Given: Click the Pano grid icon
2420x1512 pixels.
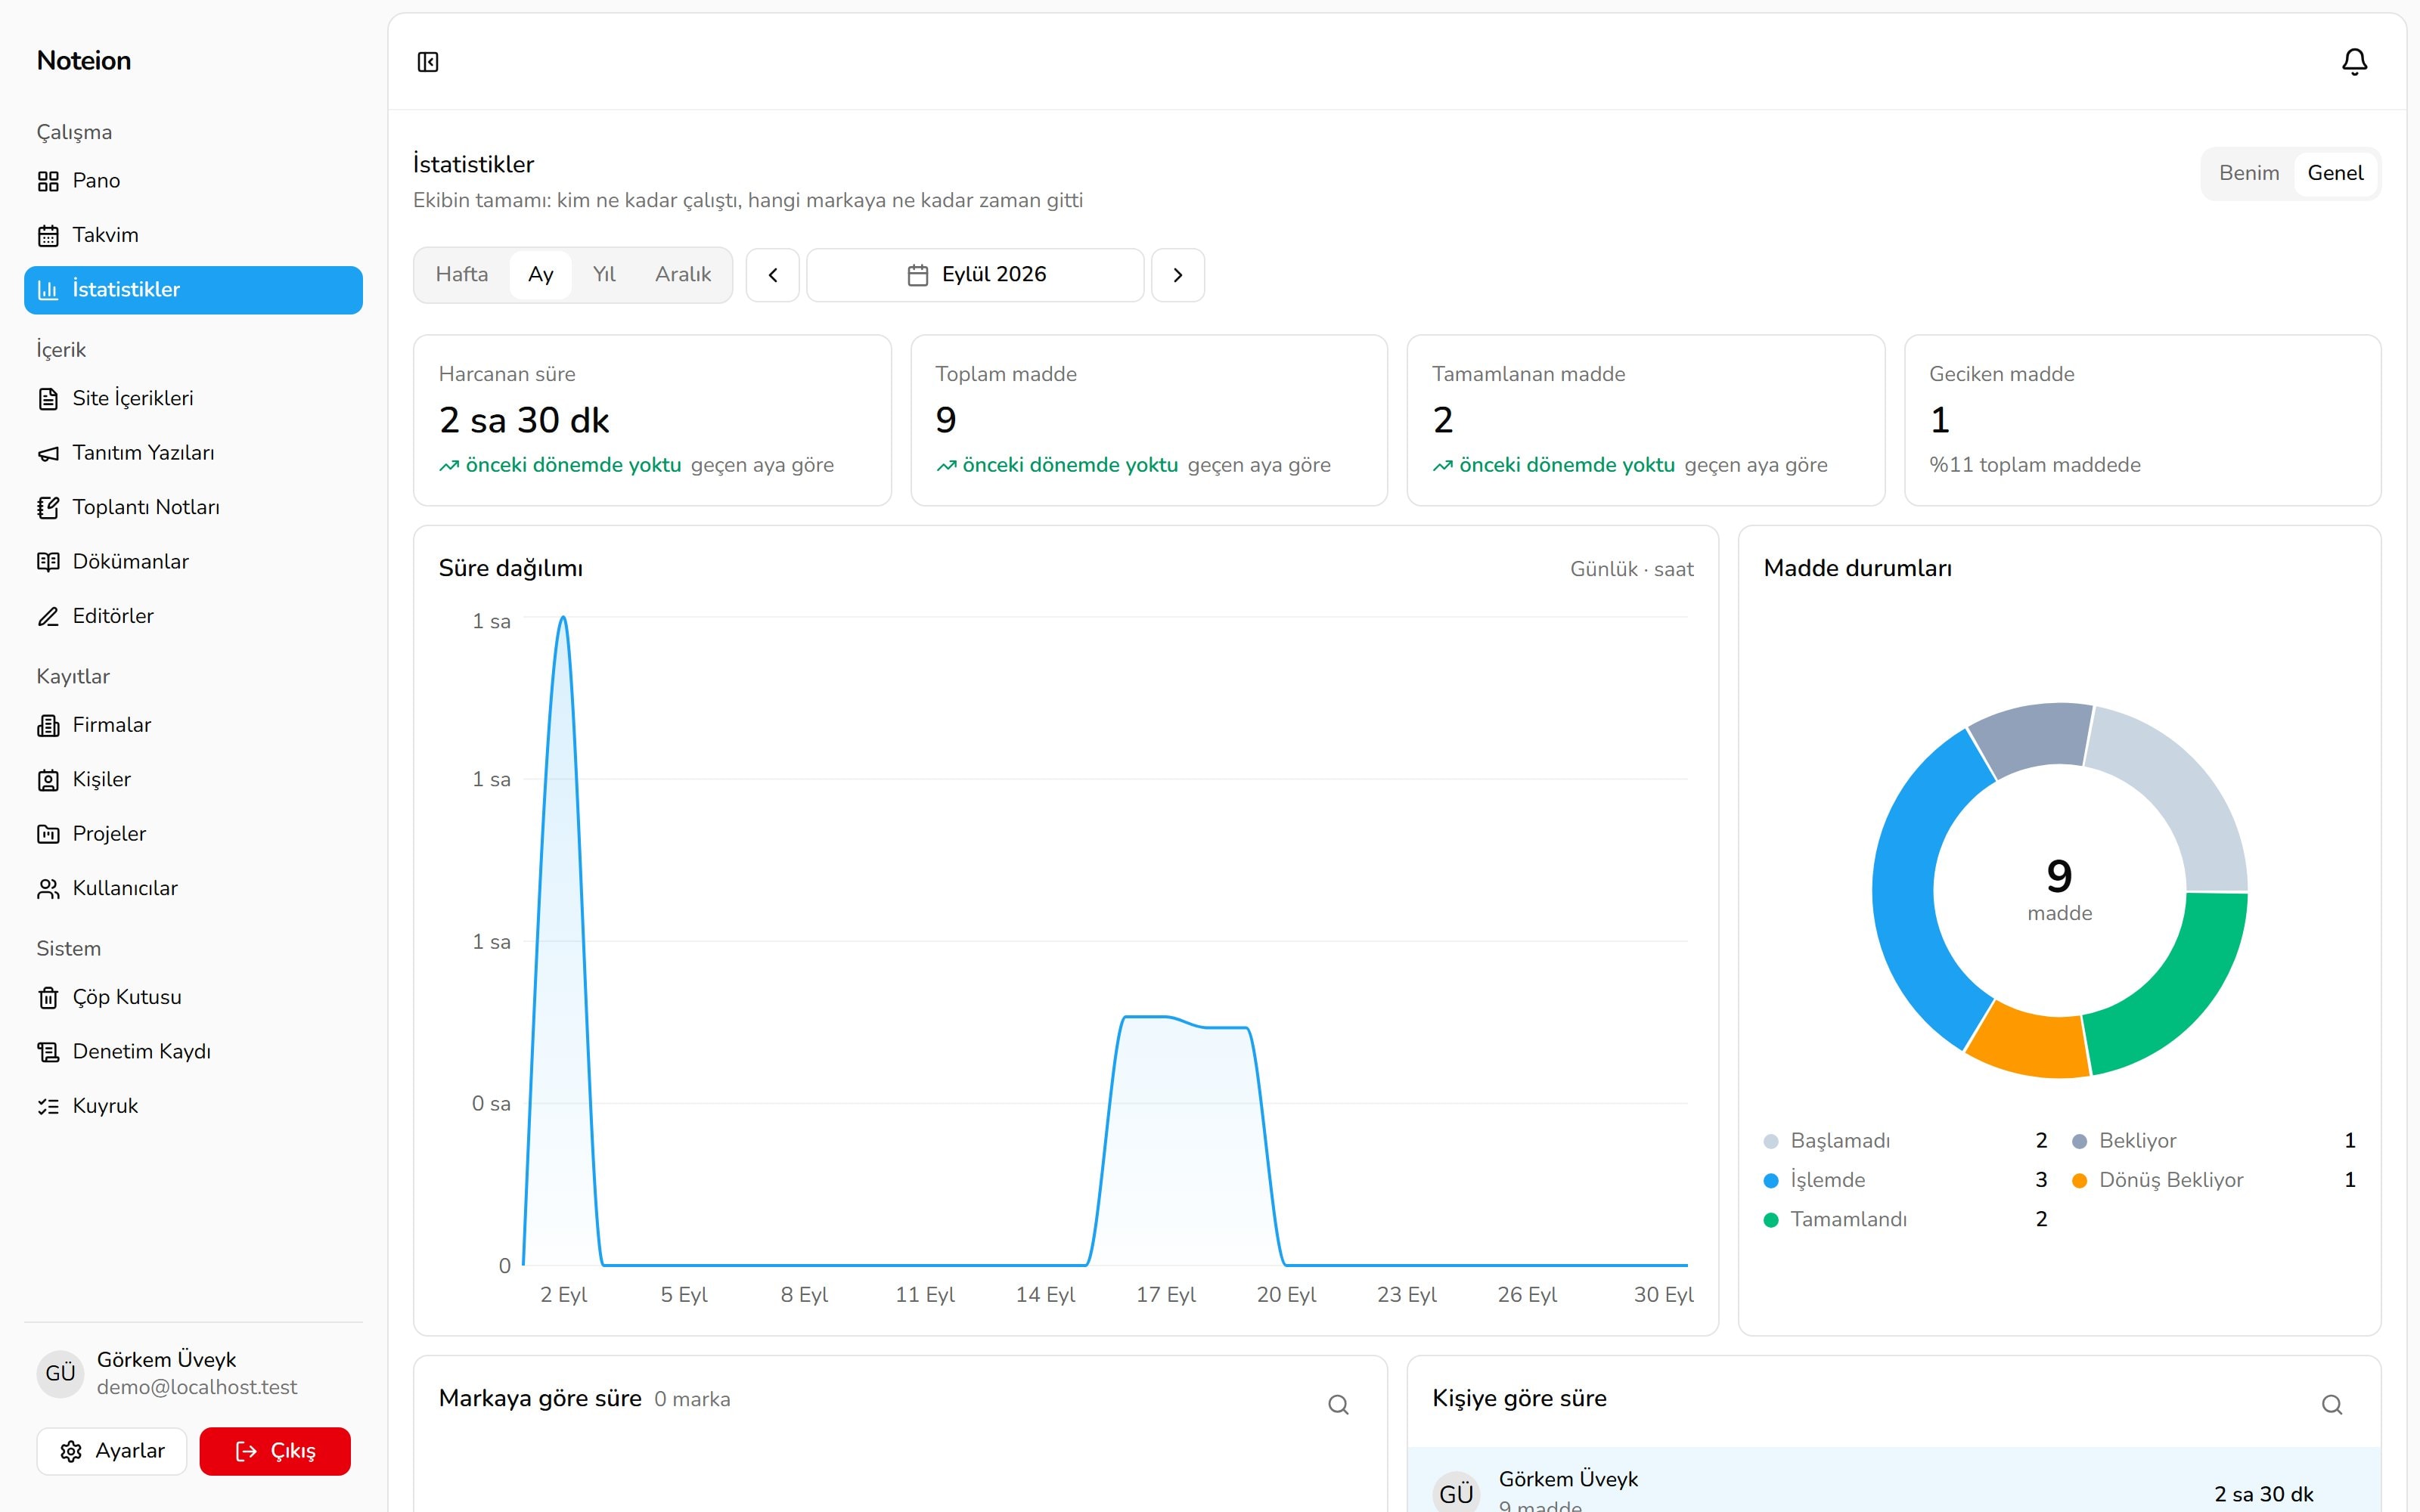Looking at the screenshot, I should coord(48,181).
